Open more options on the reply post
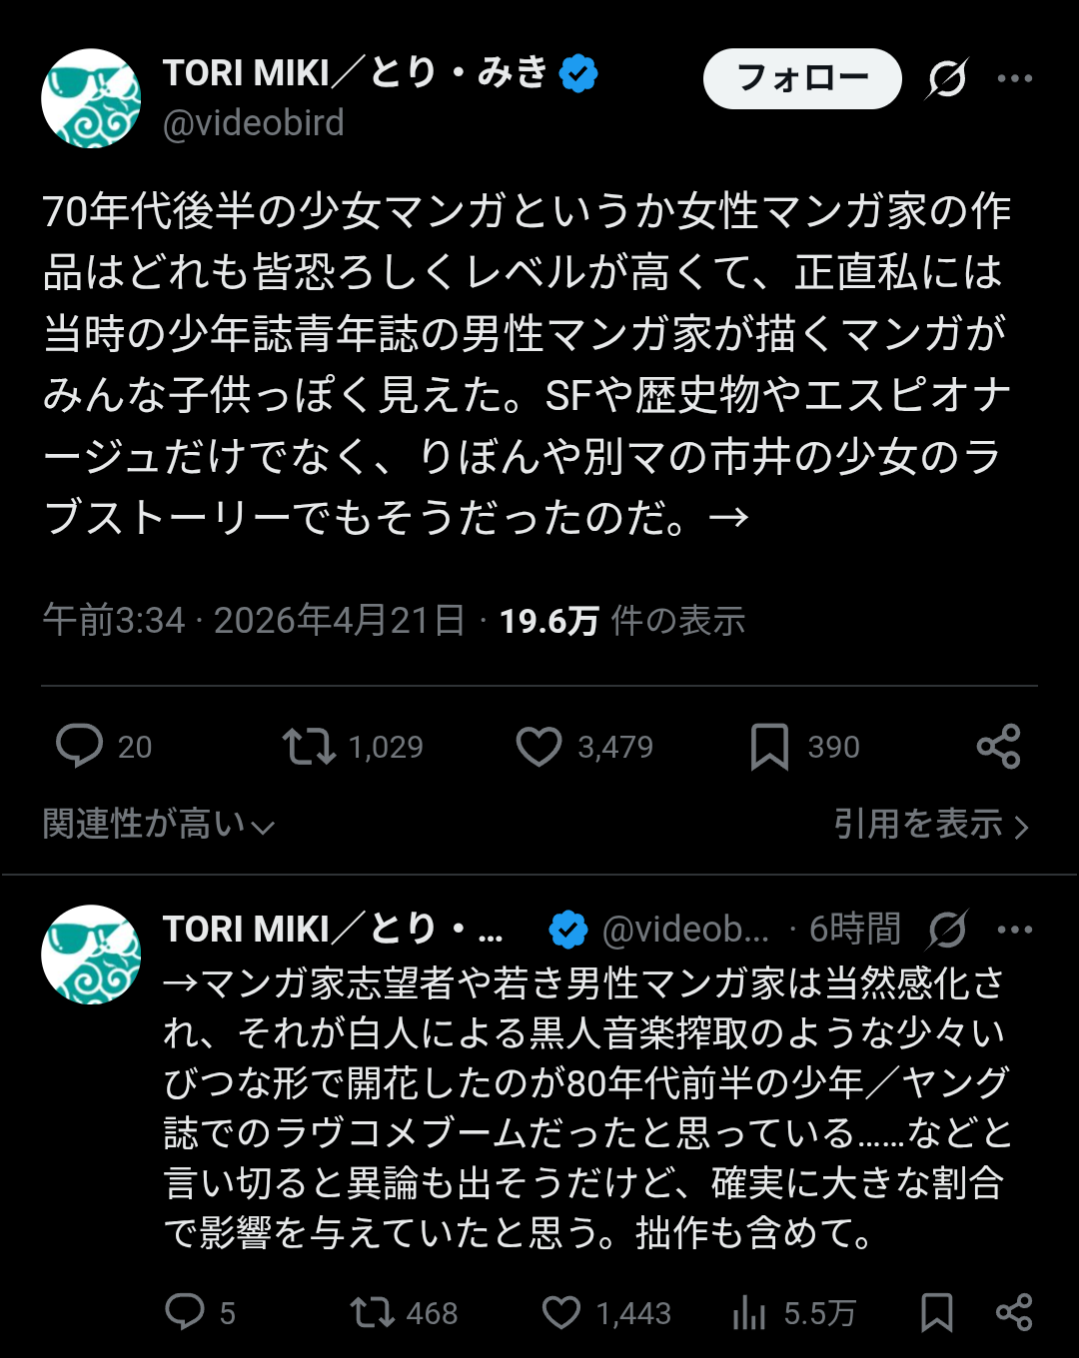Screen dimensions: 1079x1358 (x=1015, y=929)
